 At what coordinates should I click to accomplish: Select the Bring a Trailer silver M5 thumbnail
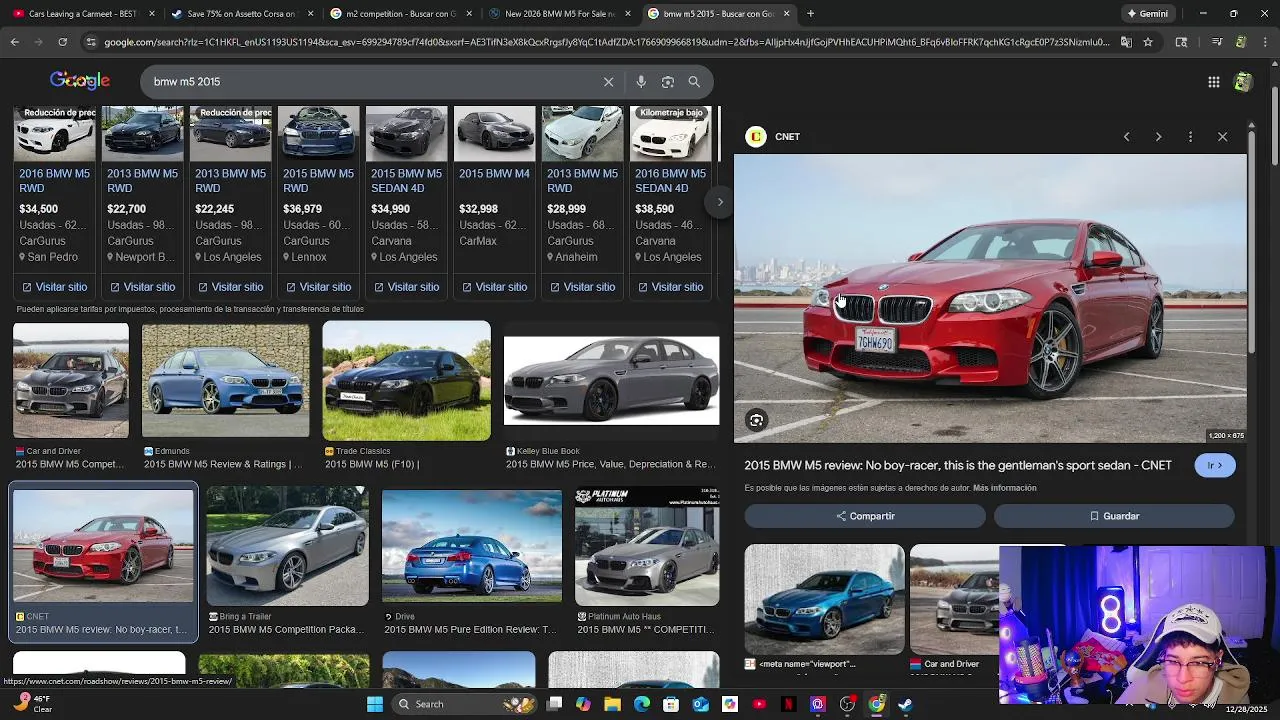[x=288, y=546]
